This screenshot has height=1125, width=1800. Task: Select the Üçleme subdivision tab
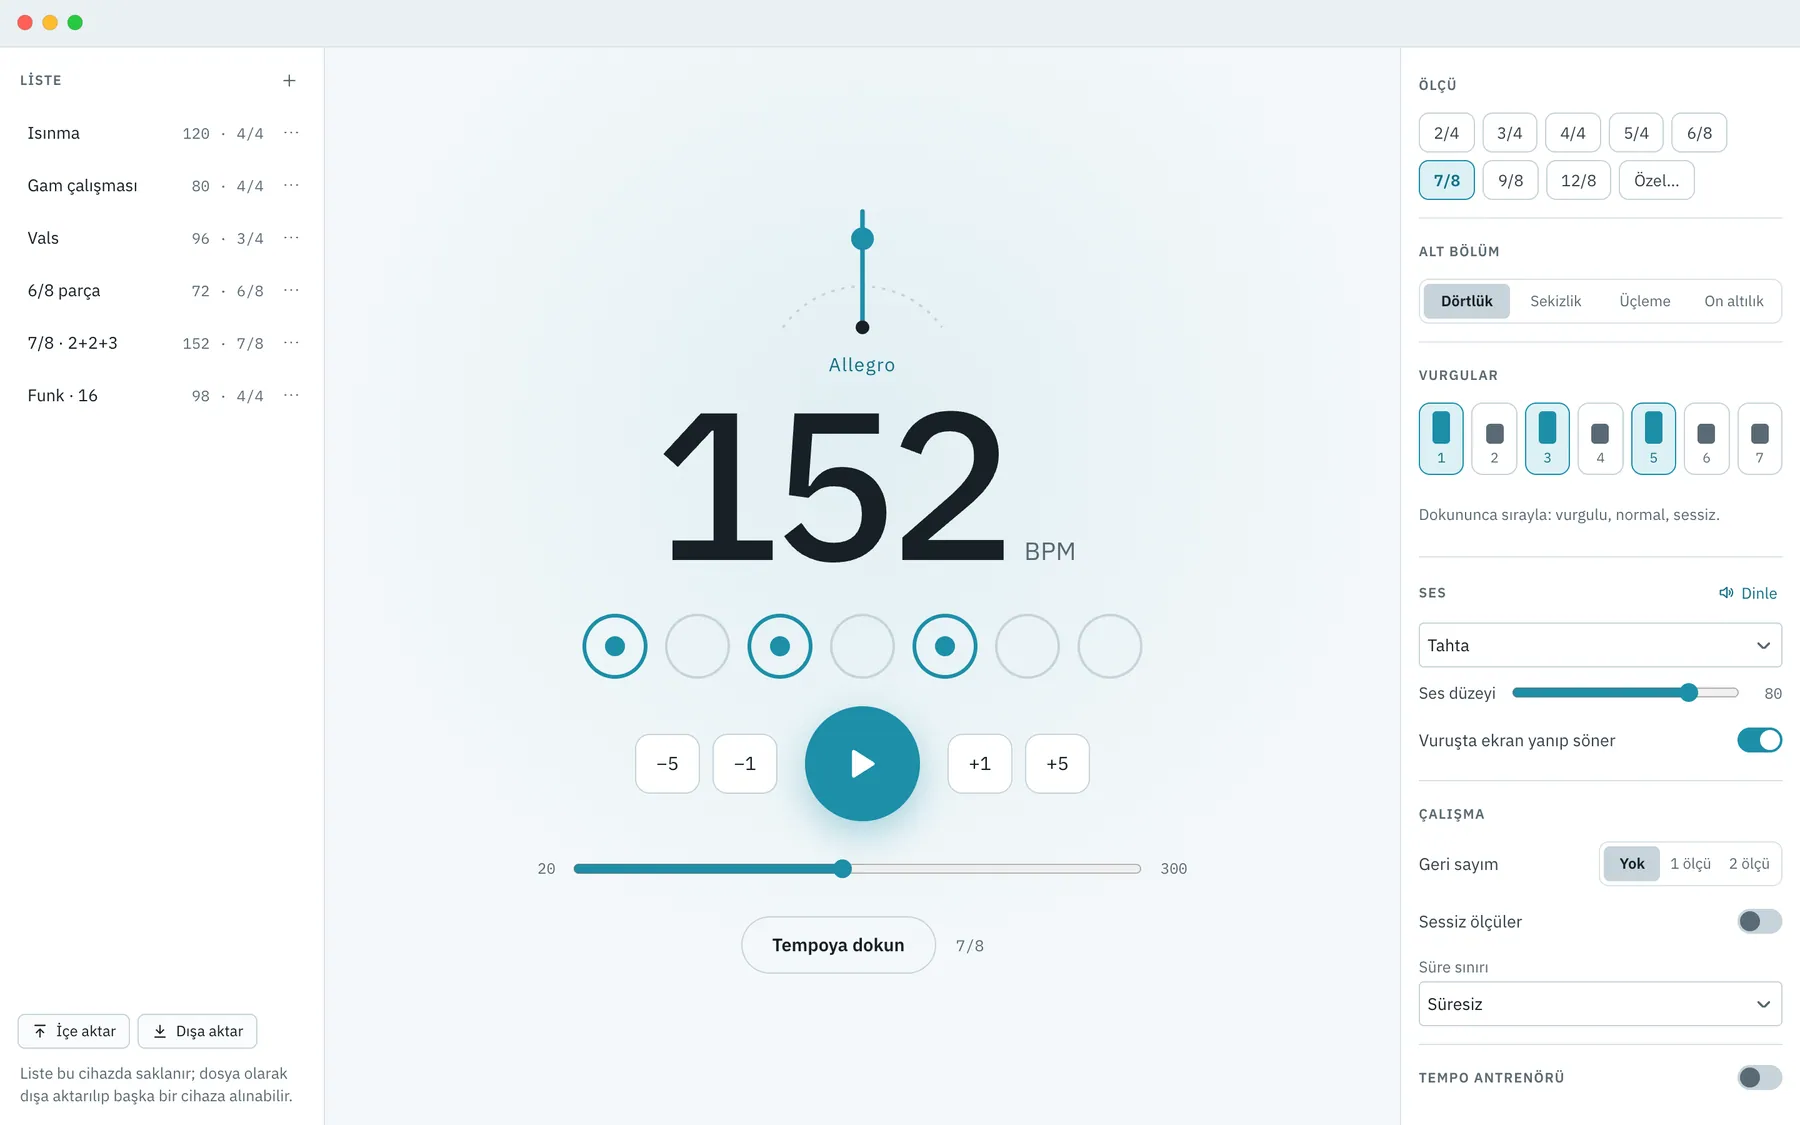click(1645, 301)
